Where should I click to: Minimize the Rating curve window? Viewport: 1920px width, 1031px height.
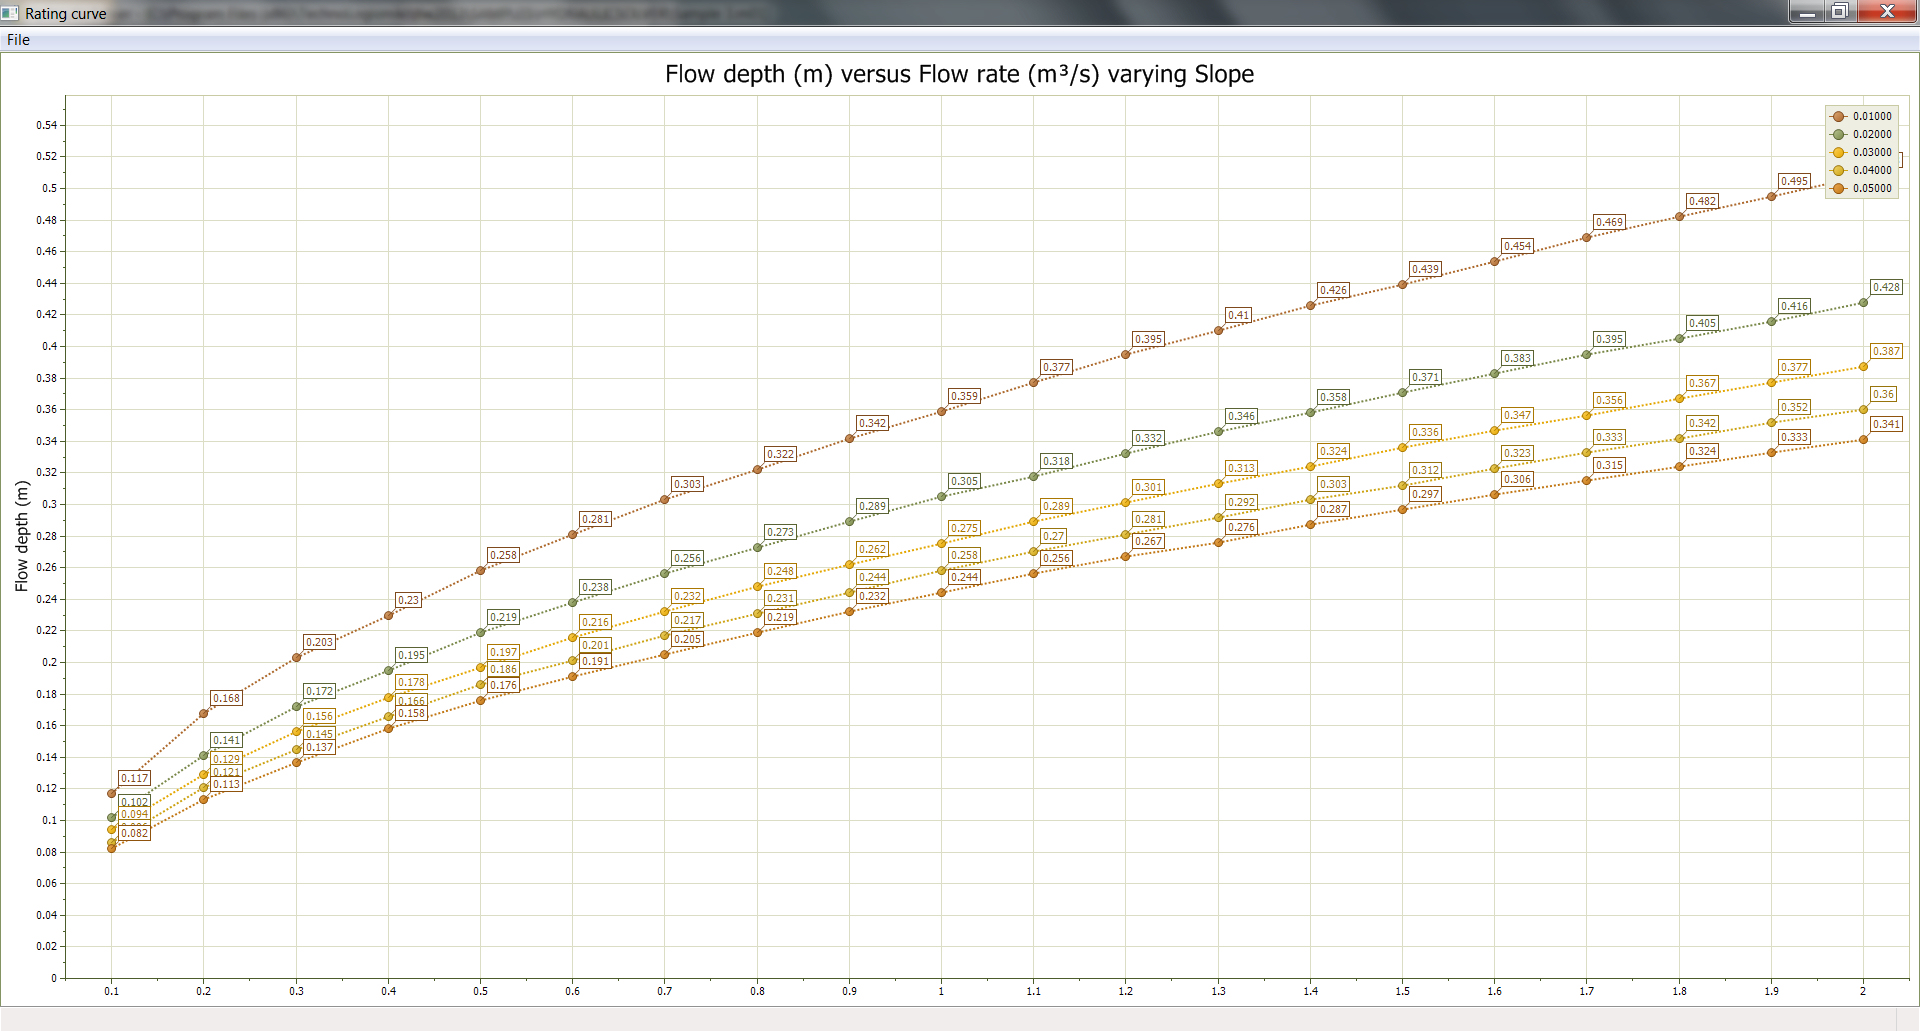(x=1807, y=12)
